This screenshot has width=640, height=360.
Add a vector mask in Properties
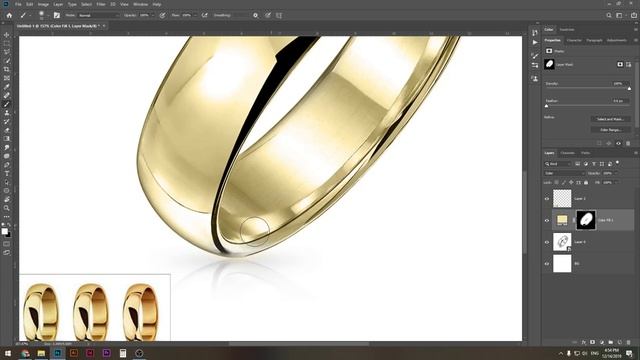coord(629,64)
